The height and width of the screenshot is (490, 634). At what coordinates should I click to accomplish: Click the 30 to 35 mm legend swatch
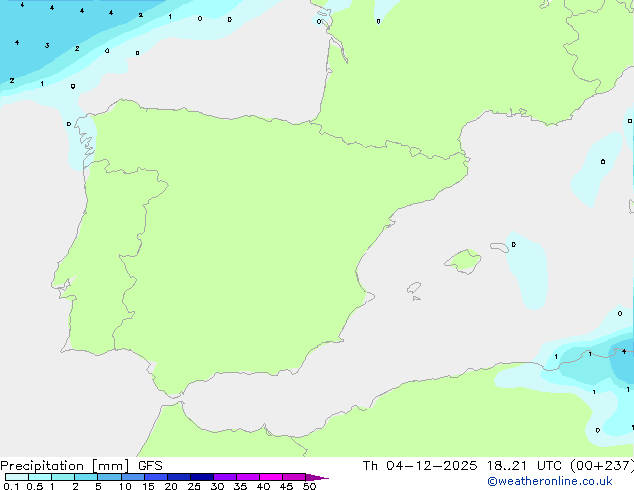tap(225, 477)
